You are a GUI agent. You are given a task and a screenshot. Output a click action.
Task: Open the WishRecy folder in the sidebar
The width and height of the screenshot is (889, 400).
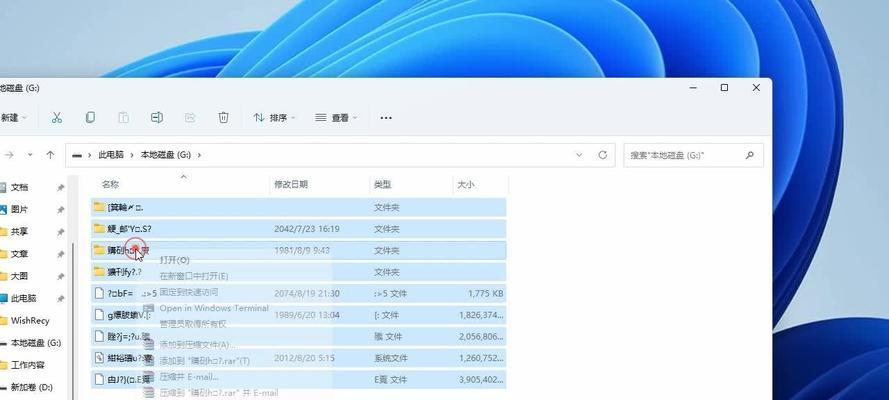click(30, 321)
